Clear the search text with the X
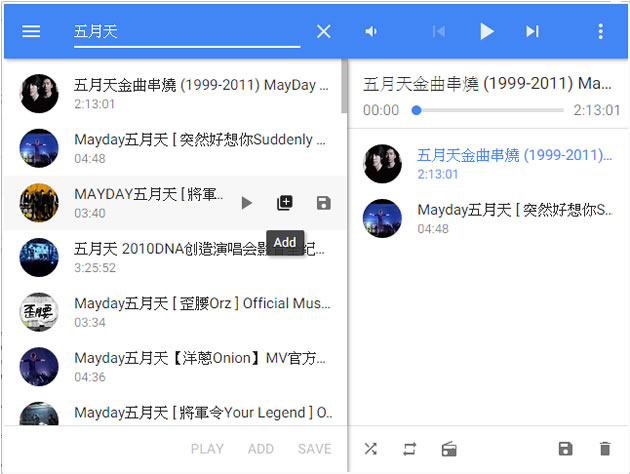This screenshot has width=630, height=474. [323, 31]
